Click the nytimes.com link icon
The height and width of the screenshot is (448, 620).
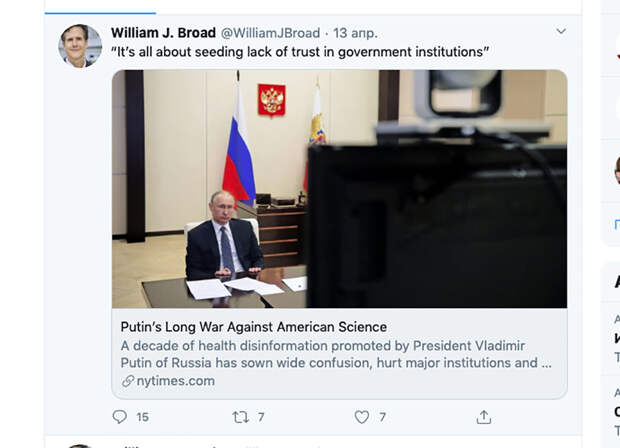point(128,381)
